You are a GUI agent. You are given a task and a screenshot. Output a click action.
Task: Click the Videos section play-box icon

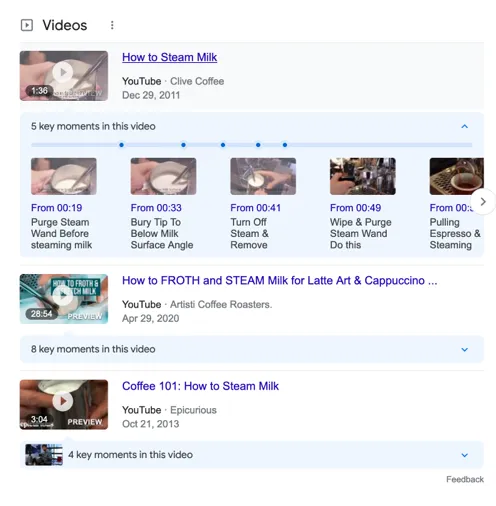coord(27,25)
